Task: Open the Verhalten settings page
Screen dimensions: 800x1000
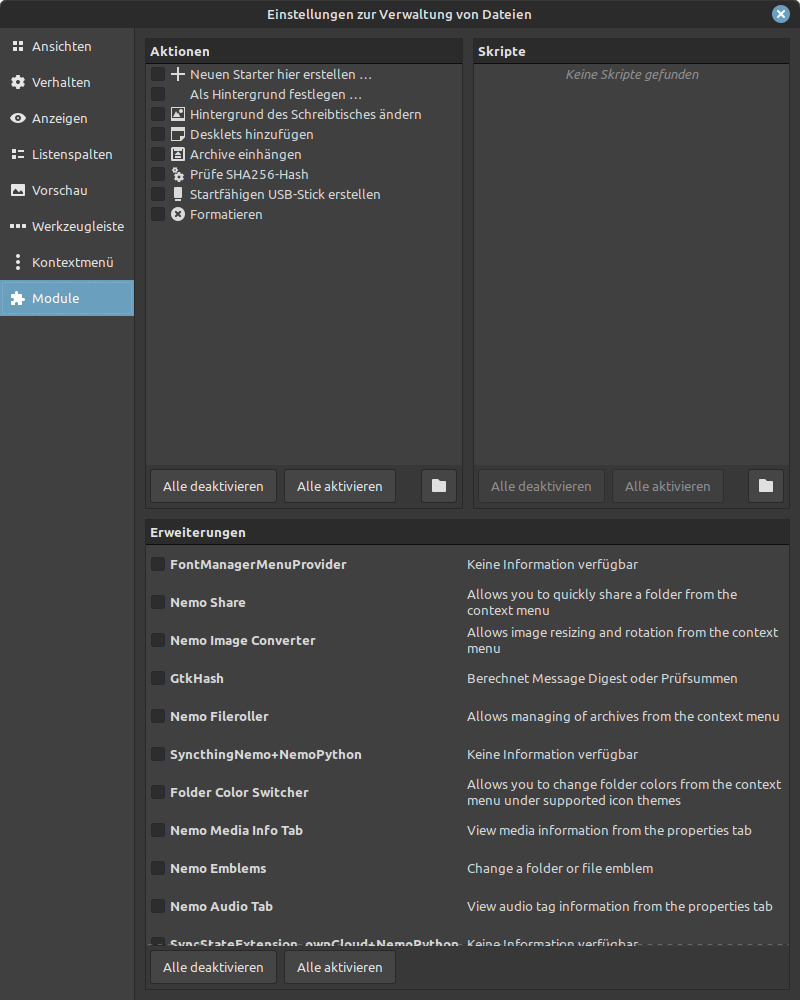Action: pos(67,82)
